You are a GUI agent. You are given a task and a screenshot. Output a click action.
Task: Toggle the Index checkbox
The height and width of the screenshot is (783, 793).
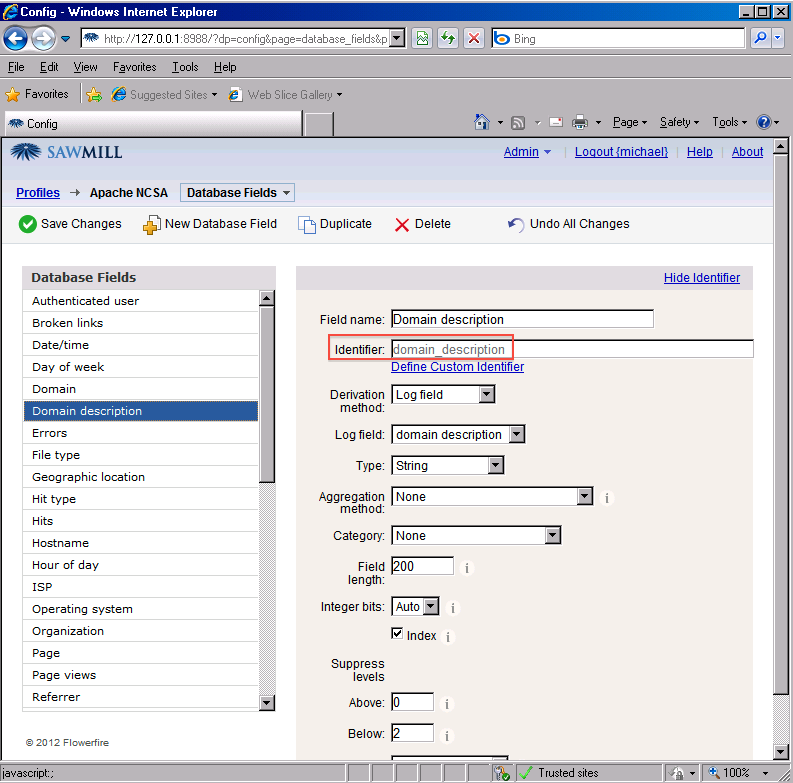tap(397, 634)
